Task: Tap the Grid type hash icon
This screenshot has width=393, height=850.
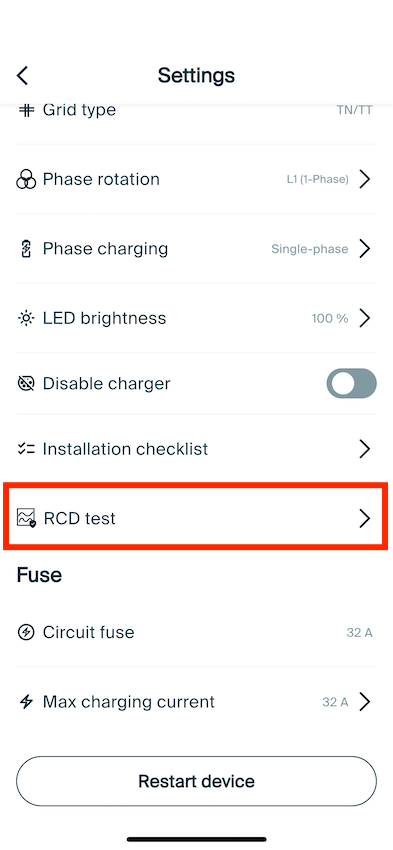Action: pyautogui.click(x=25, y=110)
